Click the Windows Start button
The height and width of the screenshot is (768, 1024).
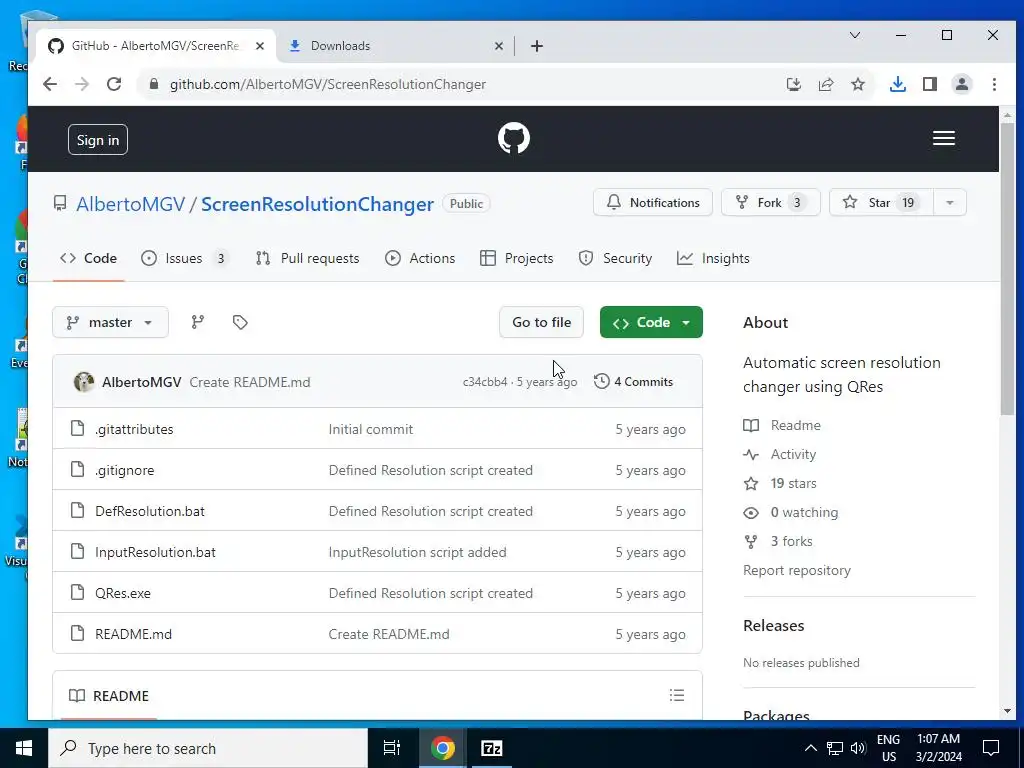tap(24, 748)
